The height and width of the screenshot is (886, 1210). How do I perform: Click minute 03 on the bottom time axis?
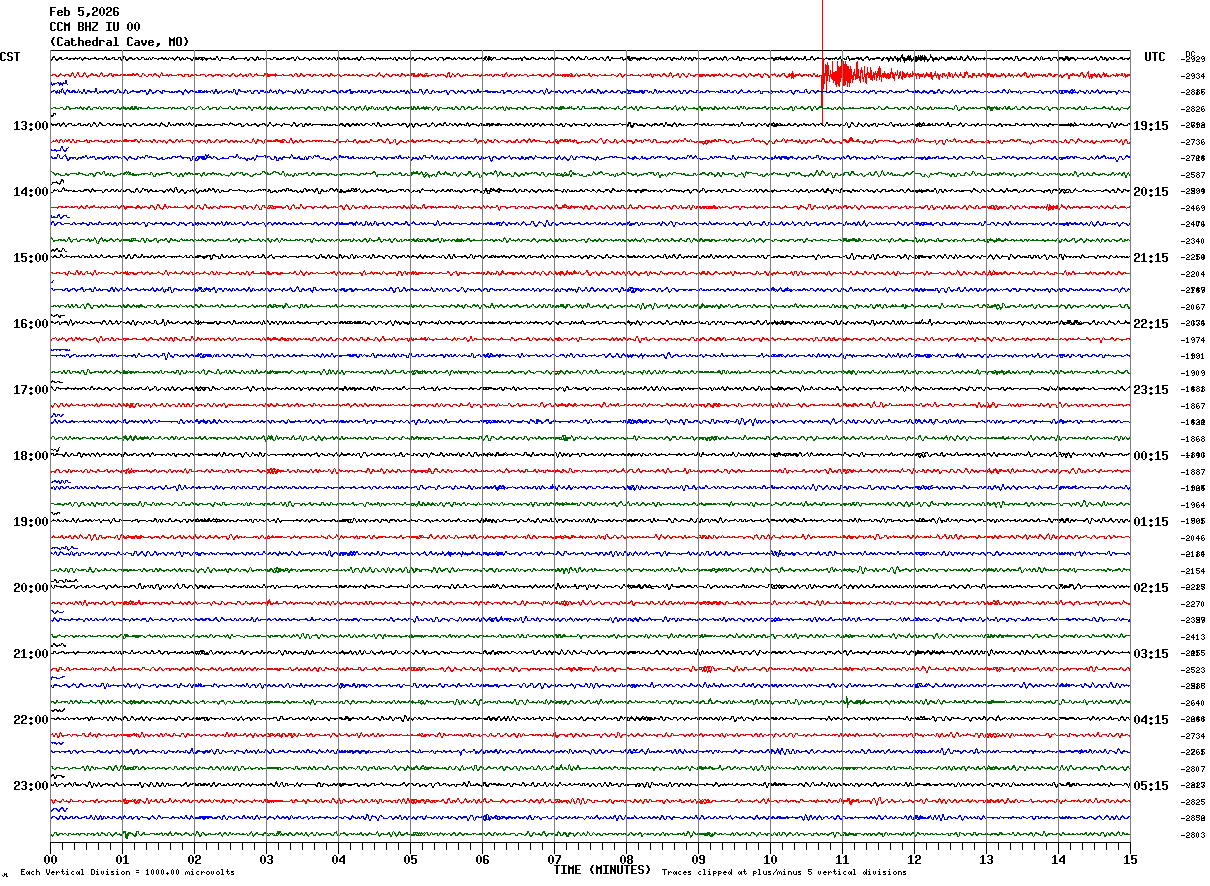tap(266, 859)
